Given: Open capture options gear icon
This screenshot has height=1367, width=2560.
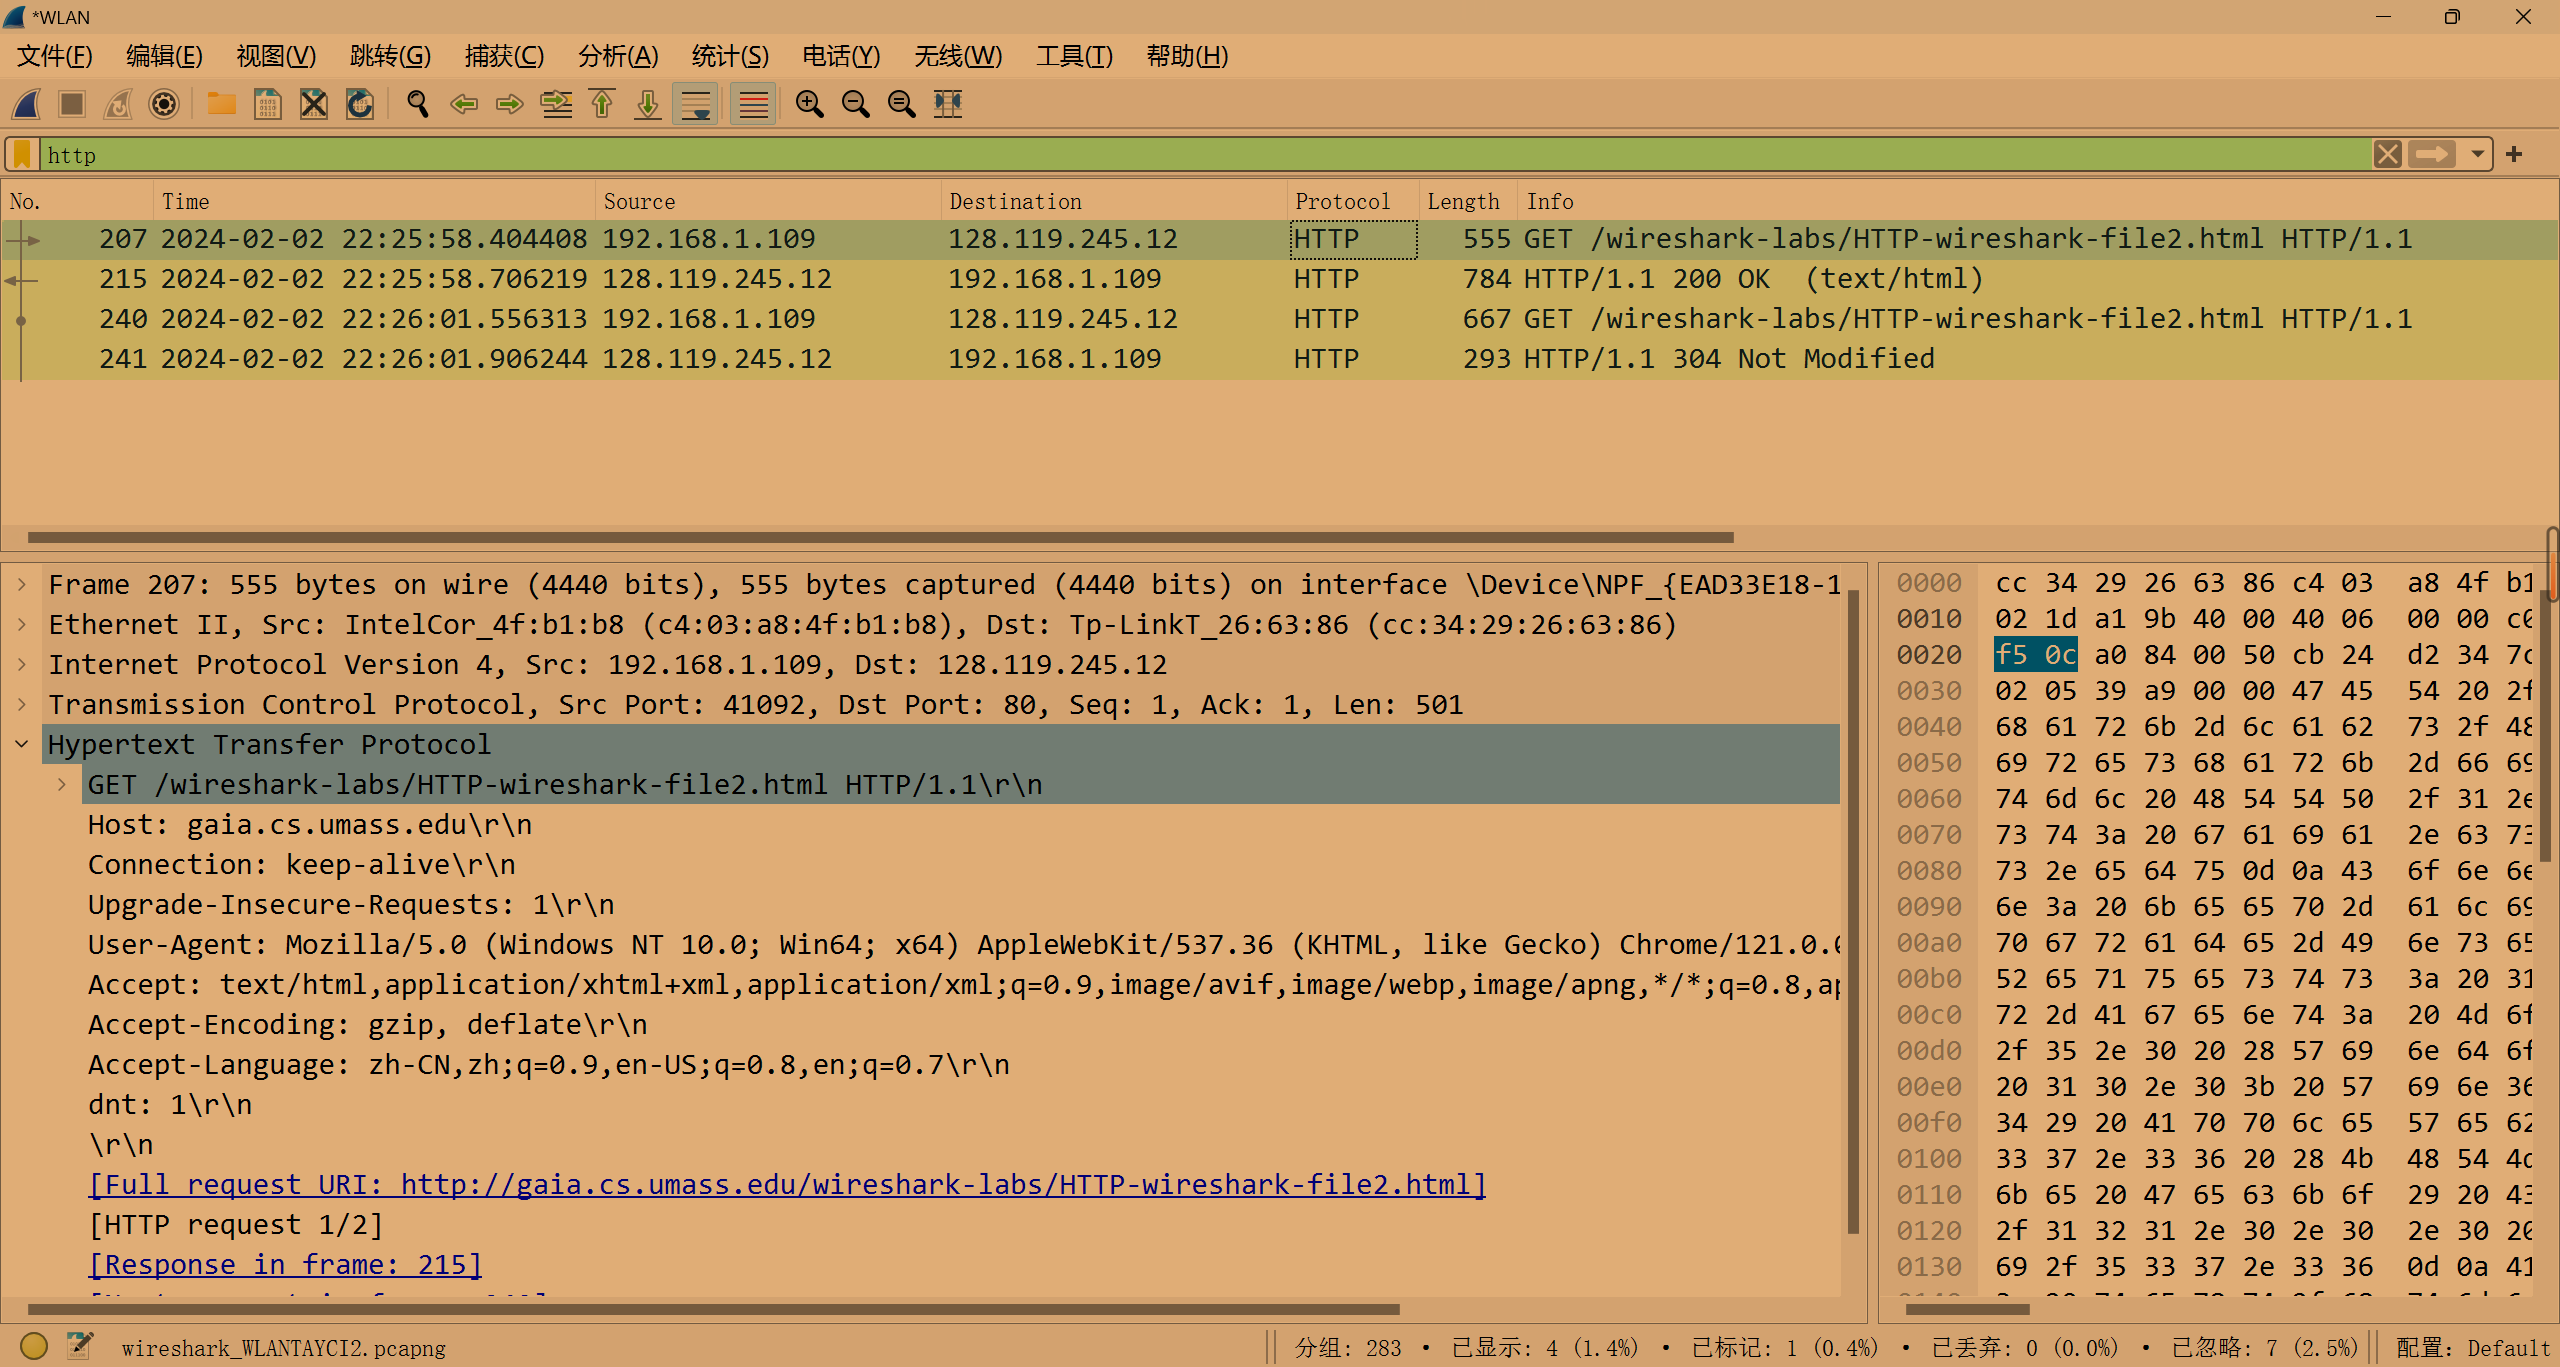Looking at the screenshot, I should pos(164,104).
